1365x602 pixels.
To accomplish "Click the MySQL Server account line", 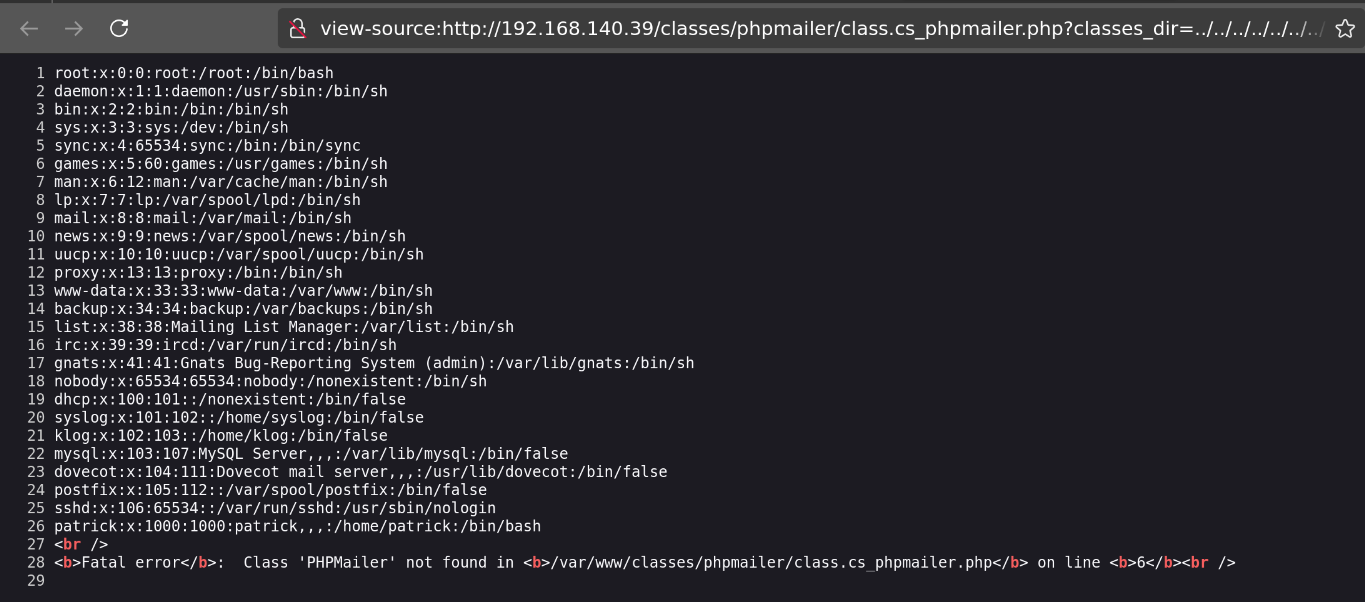I will pyautogui.click(x=311, y=454).
